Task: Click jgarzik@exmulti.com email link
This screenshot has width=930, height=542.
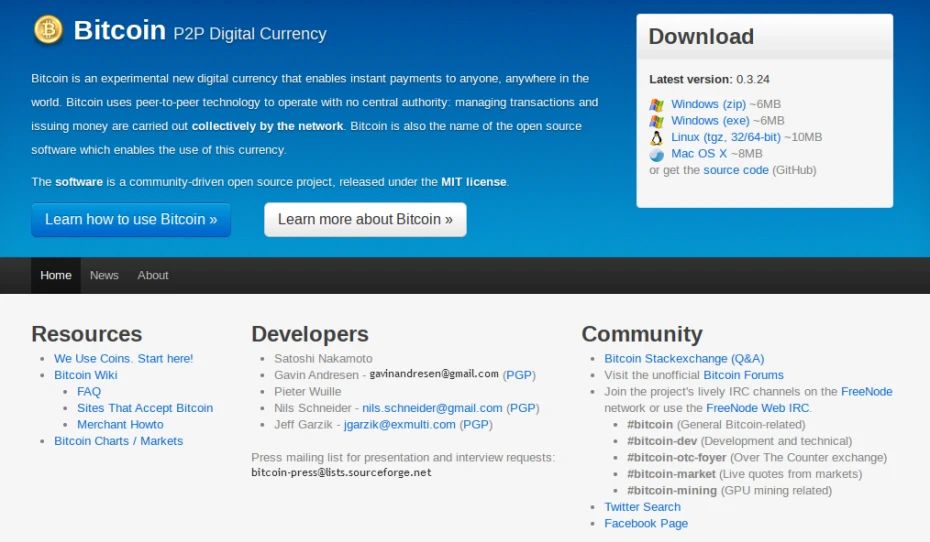Action: (399, 425)
